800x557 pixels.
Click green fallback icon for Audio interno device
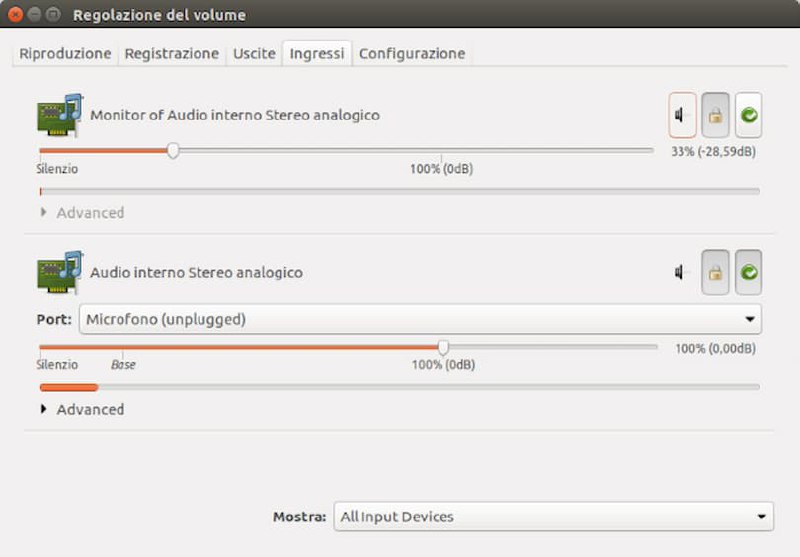point(748,272)
